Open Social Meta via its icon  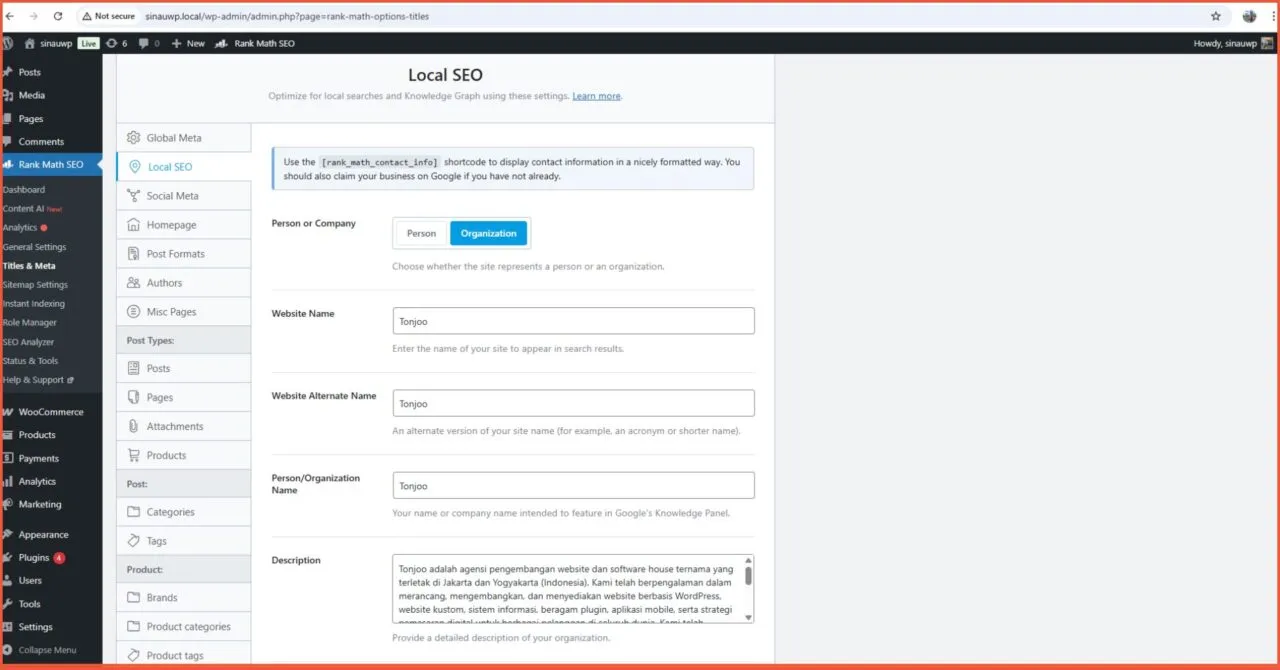[x=133, y=195]
